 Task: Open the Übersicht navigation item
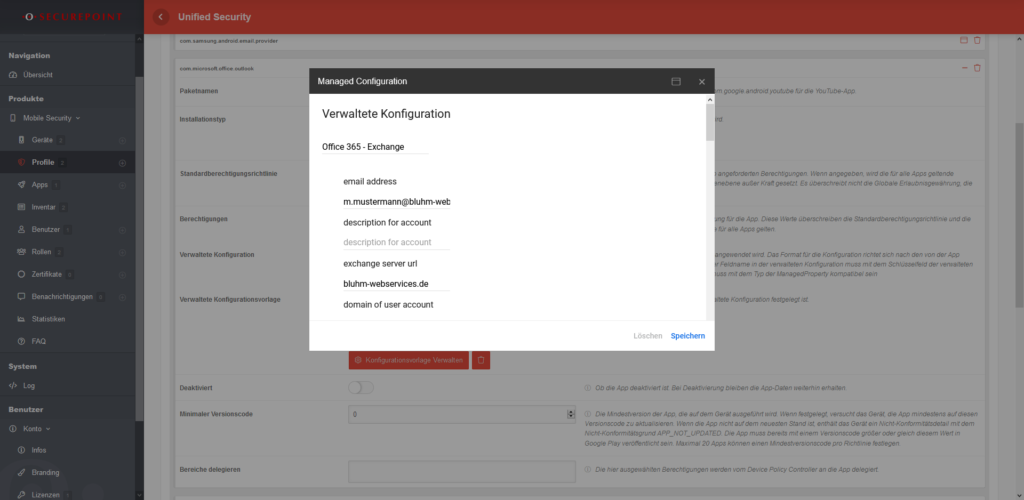point(38,75)
